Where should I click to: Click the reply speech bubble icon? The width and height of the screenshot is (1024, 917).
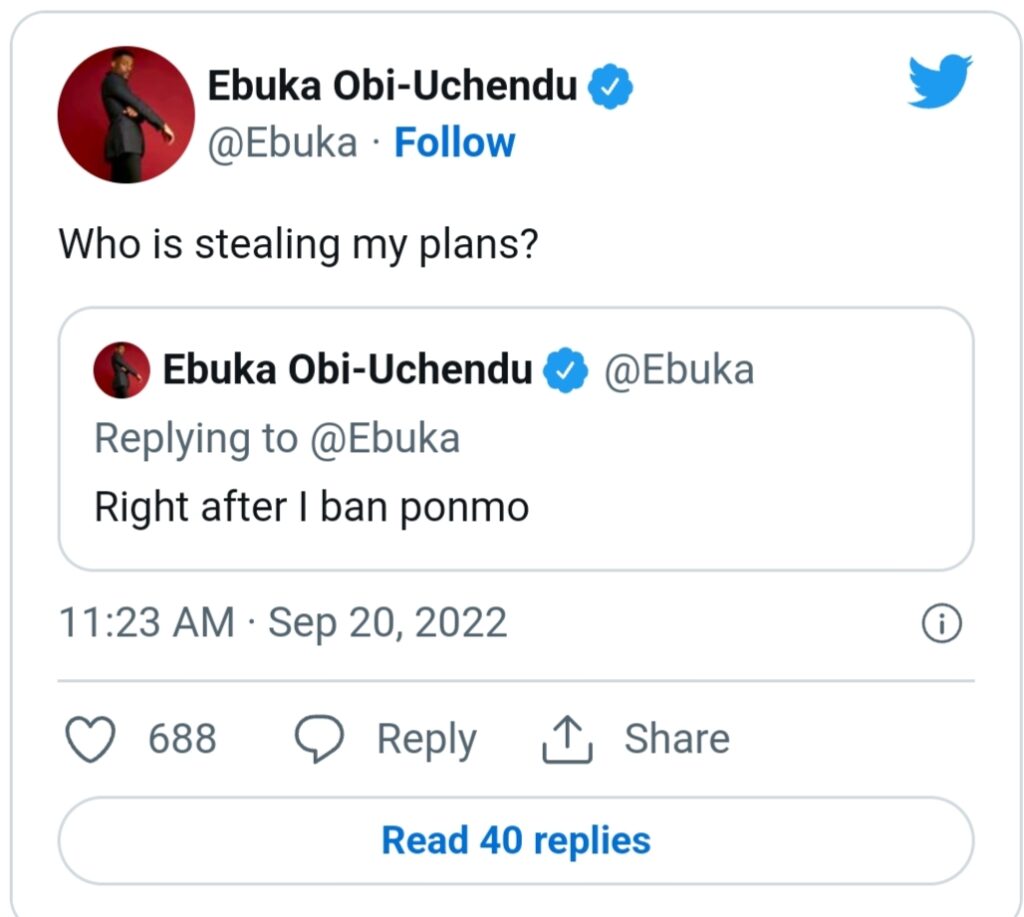coord(319,739)
